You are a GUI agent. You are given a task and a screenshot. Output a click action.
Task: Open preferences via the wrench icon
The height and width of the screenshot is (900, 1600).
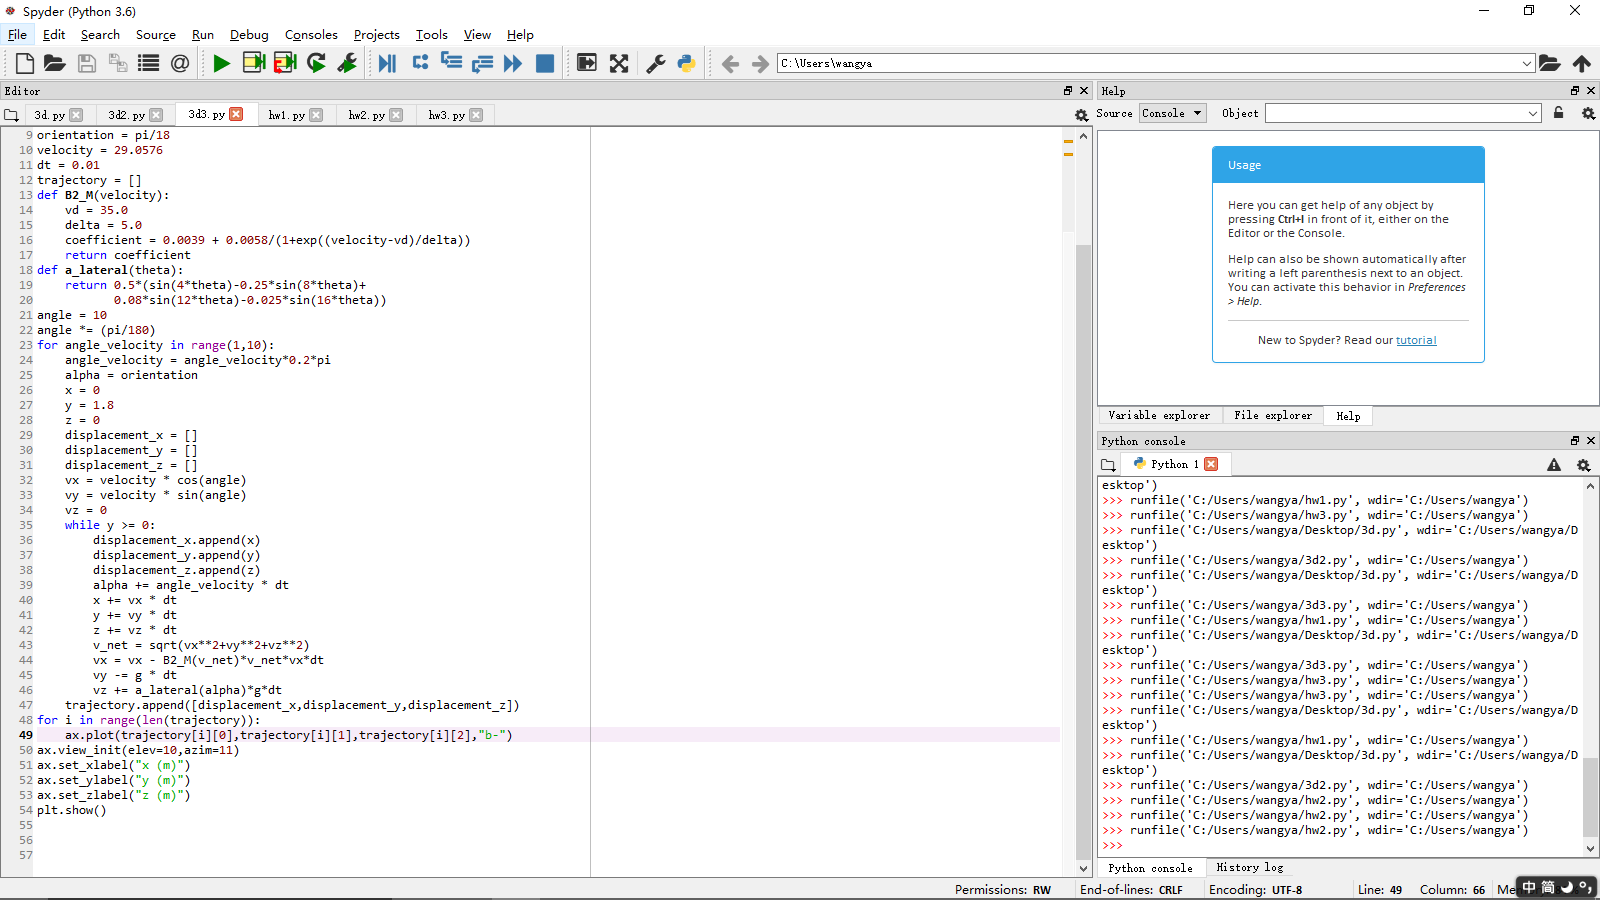(656, 64)
